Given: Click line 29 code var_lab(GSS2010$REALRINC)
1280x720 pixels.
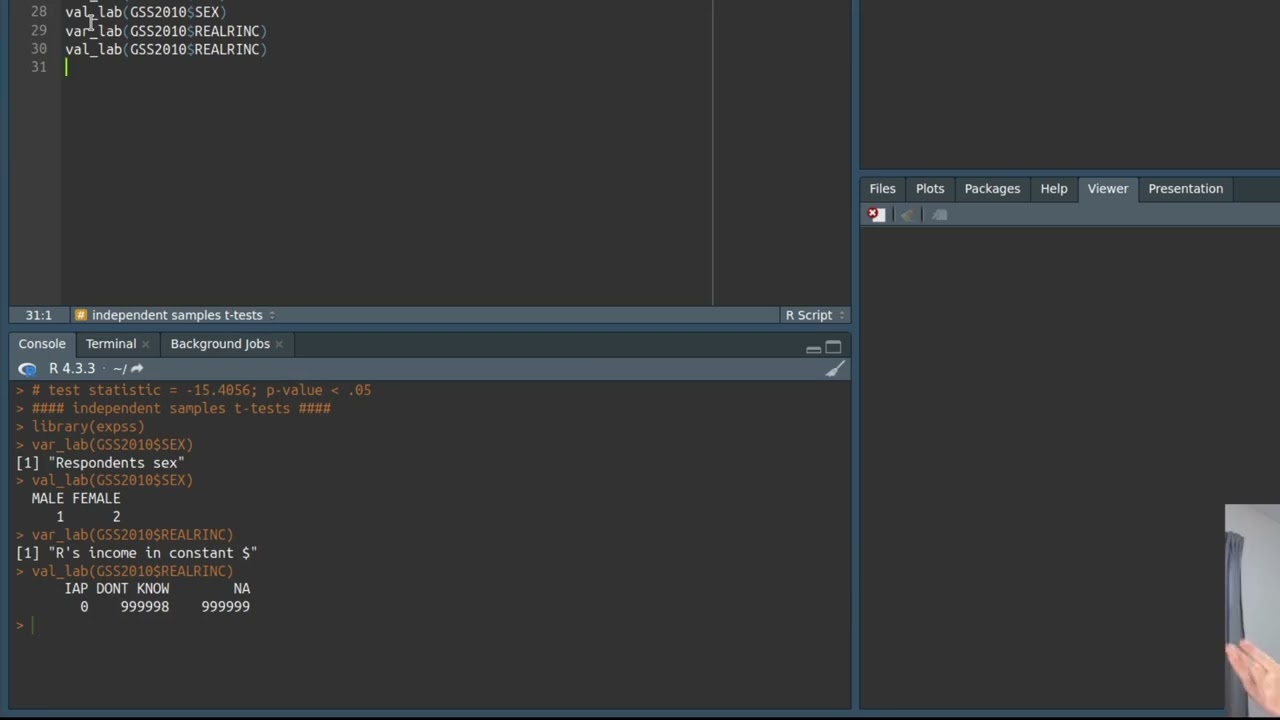Looking at the screenshot, I should 166,31.
